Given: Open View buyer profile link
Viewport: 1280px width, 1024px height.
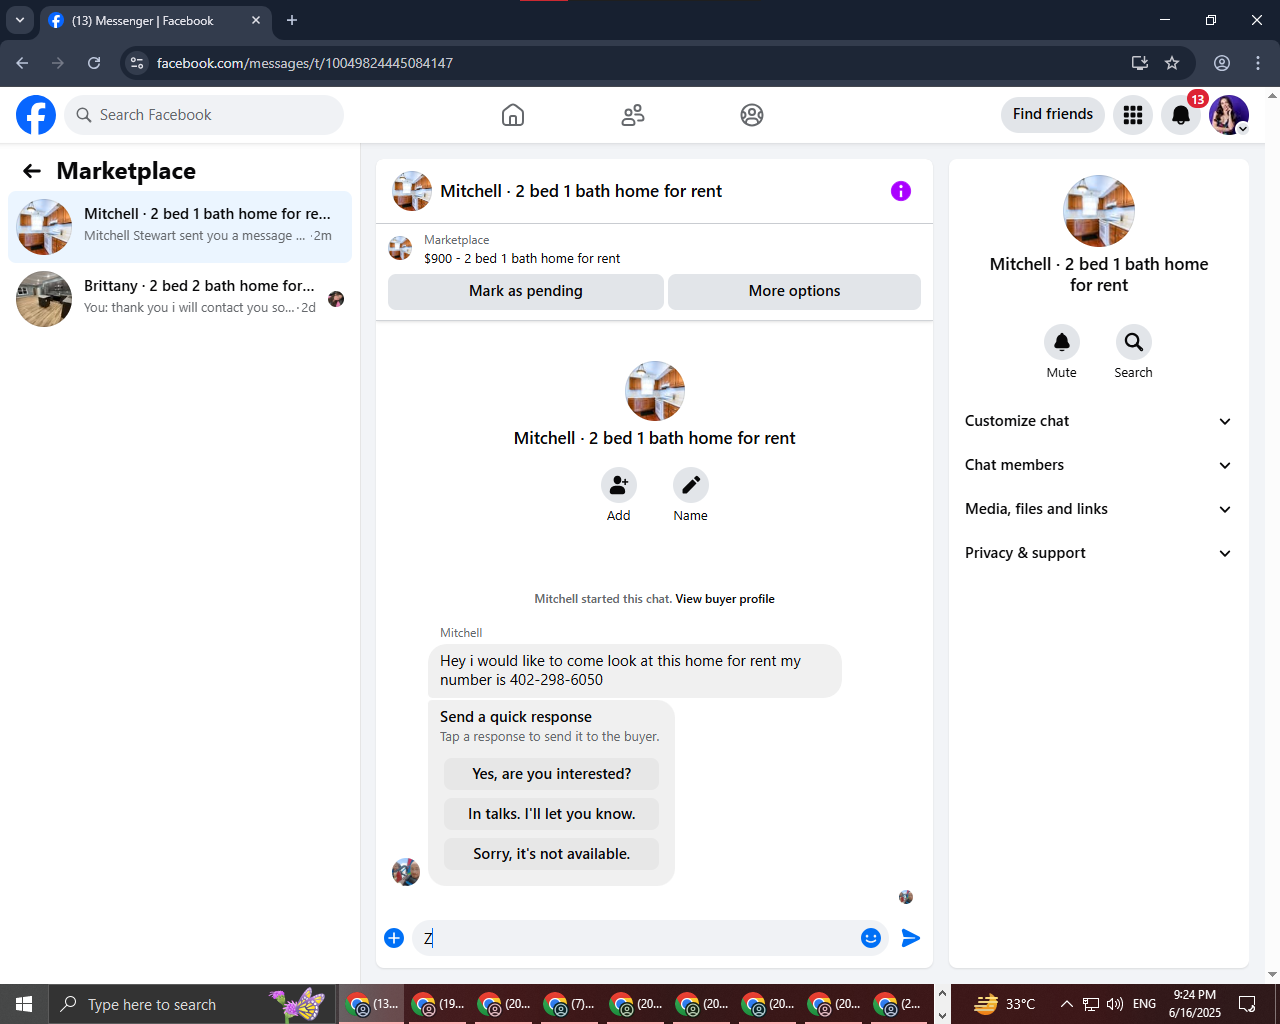Looking at the screenshot, I should (x=725, y=599).
